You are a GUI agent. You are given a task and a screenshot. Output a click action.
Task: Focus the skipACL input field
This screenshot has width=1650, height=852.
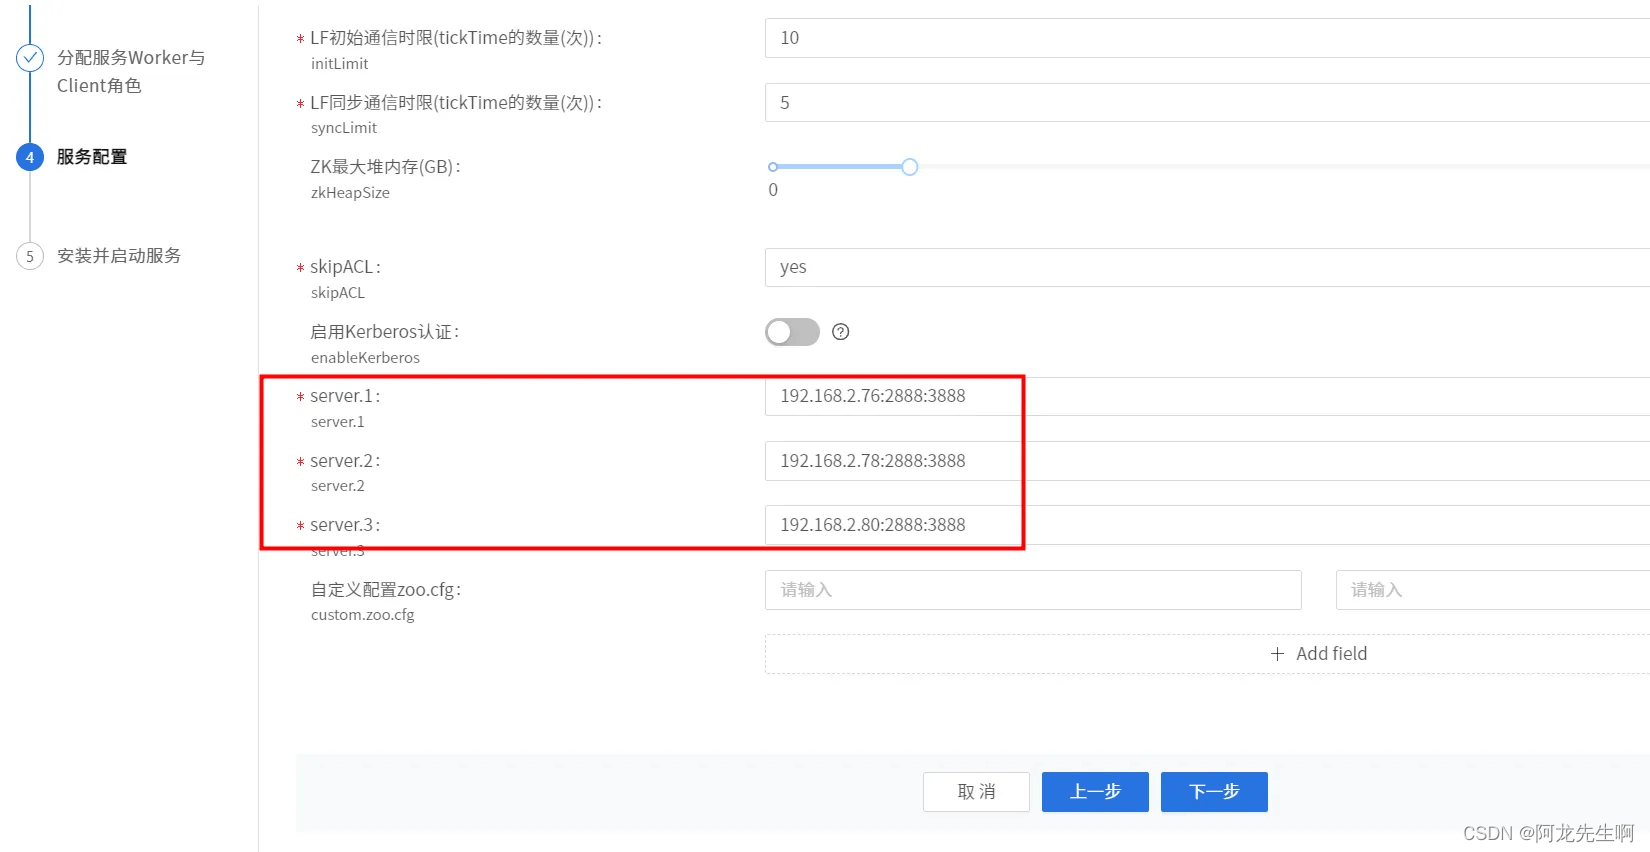(1207, 267)
